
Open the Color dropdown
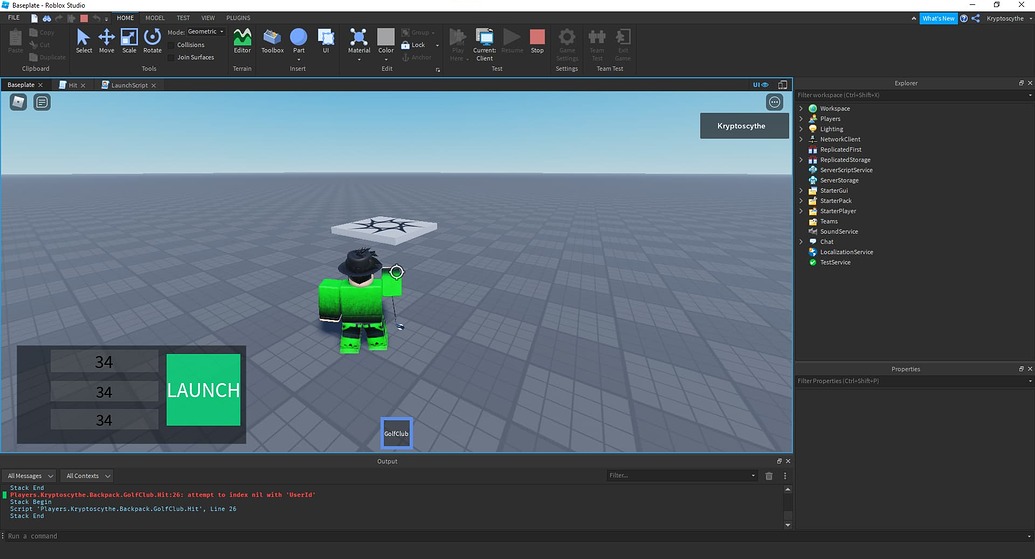(385, 59)
